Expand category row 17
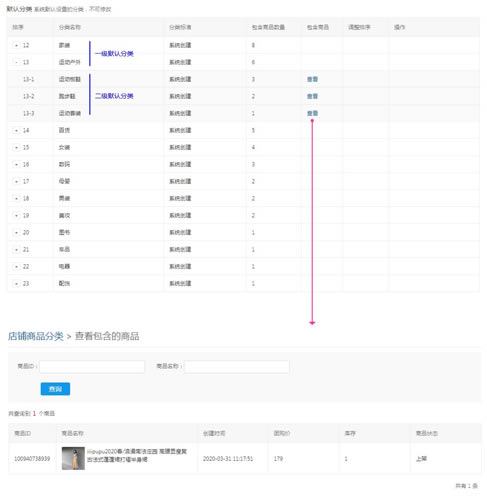This screenshot has height=500, width=487. click(16, 181)
